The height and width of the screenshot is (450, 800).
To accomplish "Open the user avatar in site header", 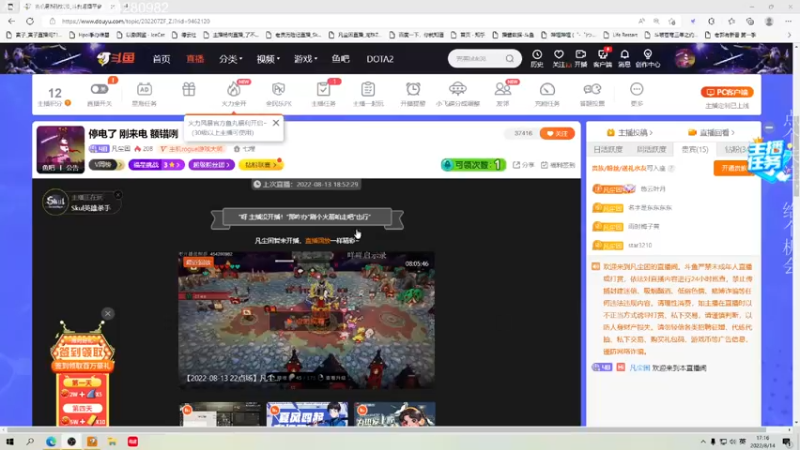I will (684, 59).
